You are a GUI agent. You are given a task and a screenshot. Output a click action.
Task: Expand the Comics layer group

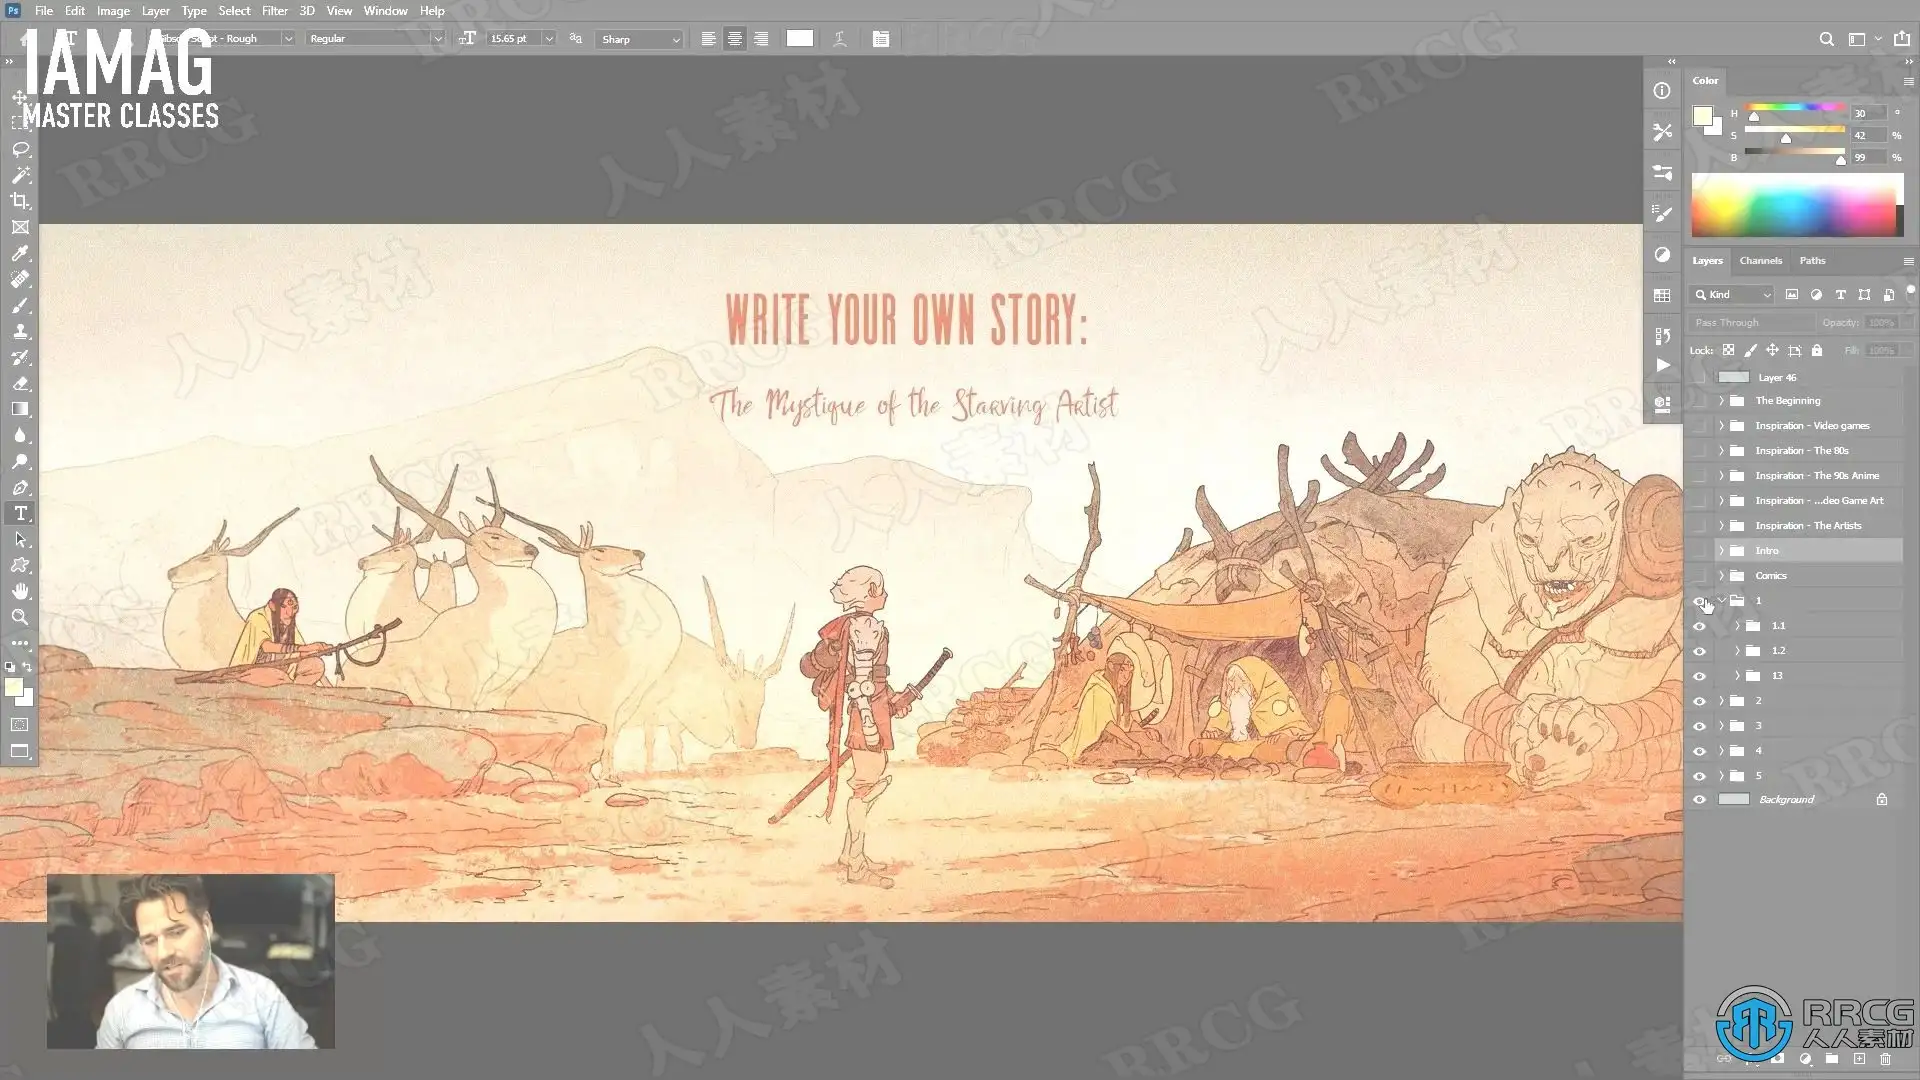tap(1722, 576)
